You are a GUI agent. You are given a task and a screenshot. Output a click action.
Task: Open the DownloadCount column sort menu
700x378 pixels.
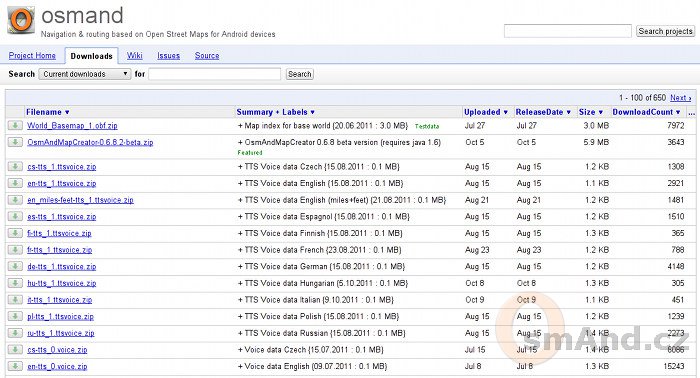(646, 112)
